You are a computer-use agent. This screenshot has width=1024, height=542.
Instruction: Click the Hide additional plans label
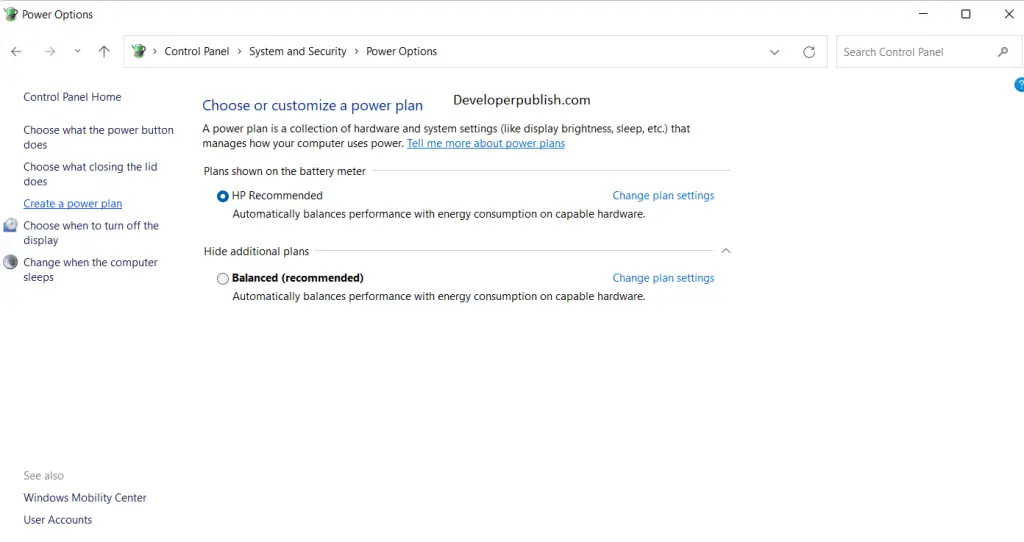pos(256,251)
